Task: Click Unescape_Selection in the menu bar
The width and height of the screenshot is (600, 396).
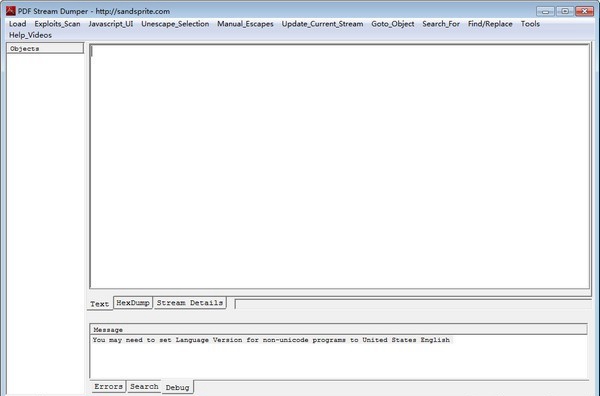Action: (175, 24)
